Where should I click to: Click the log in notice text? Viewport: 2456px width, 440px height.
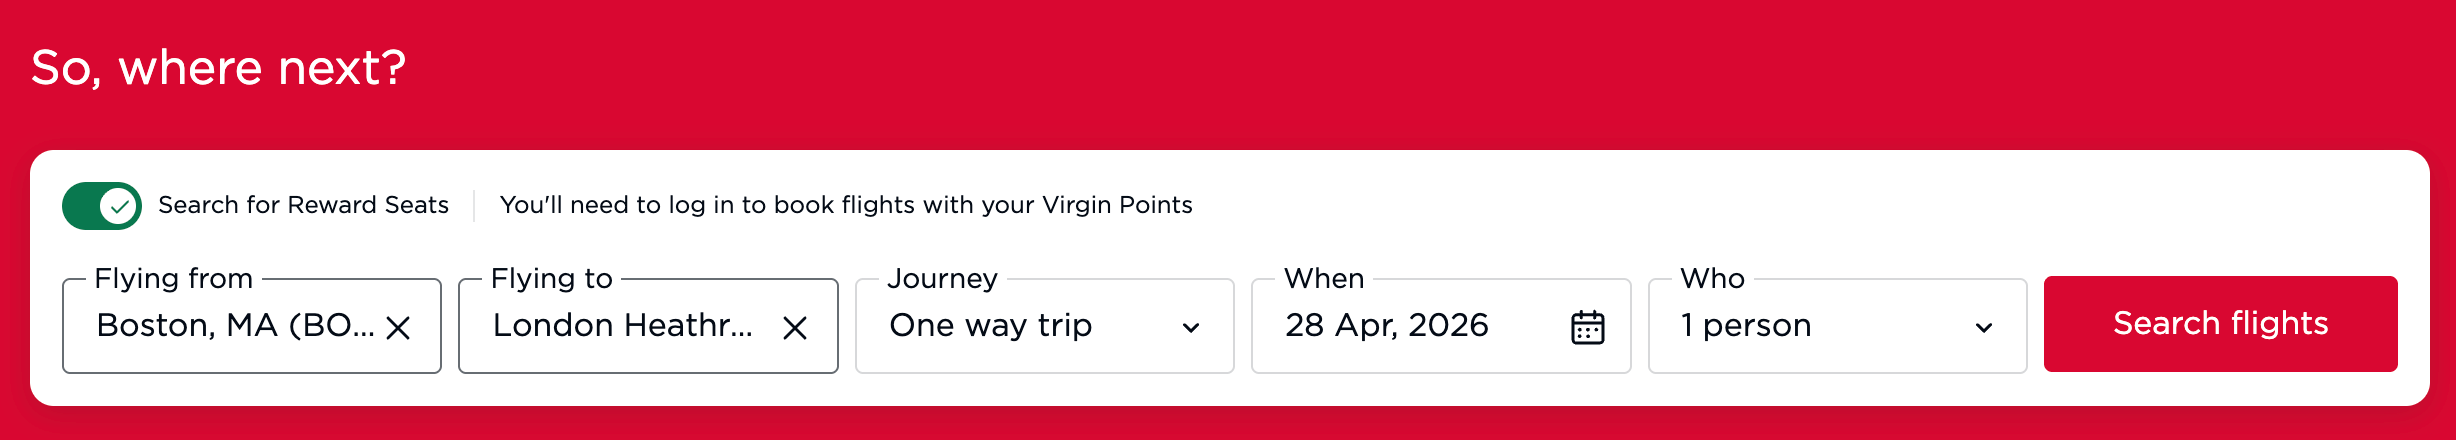point(845,205)
